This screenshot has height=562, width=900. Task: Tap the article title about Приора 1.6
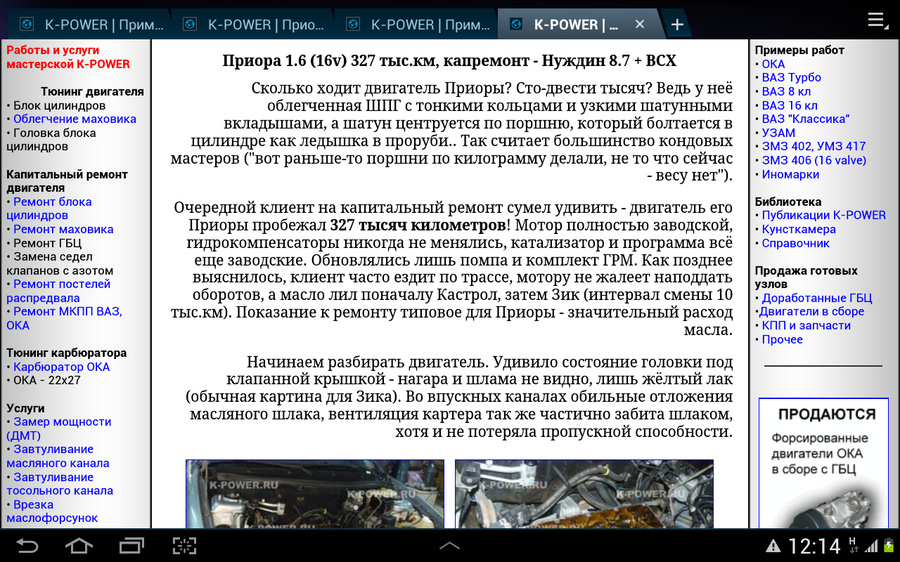[449, 60]
